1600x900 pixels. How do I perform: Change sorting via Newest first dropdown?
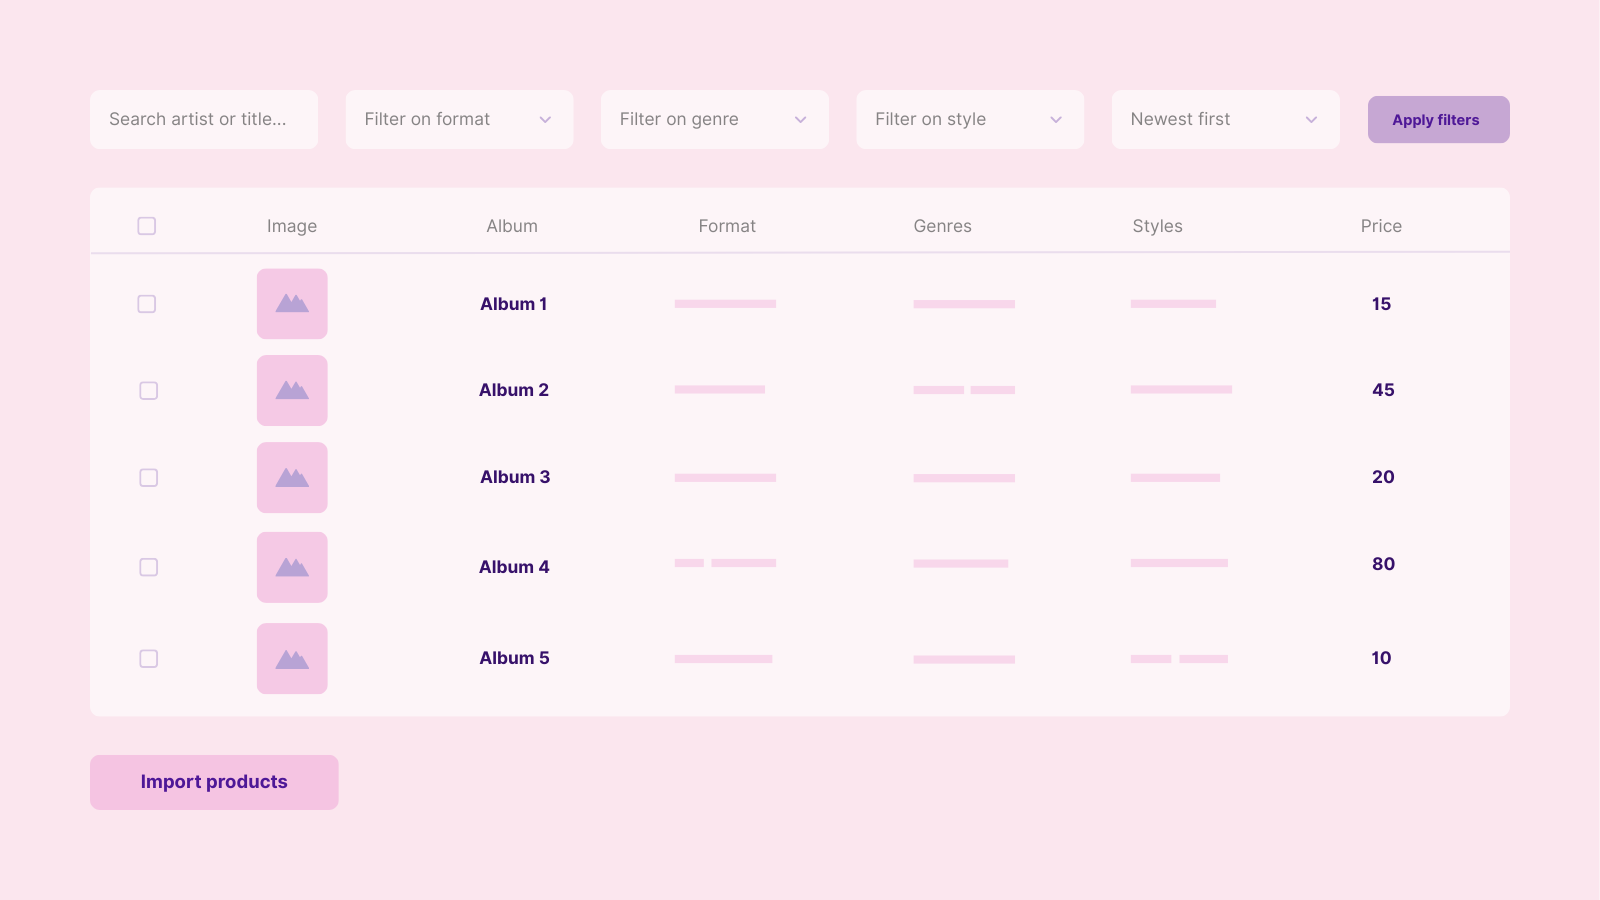[1225, 120]
